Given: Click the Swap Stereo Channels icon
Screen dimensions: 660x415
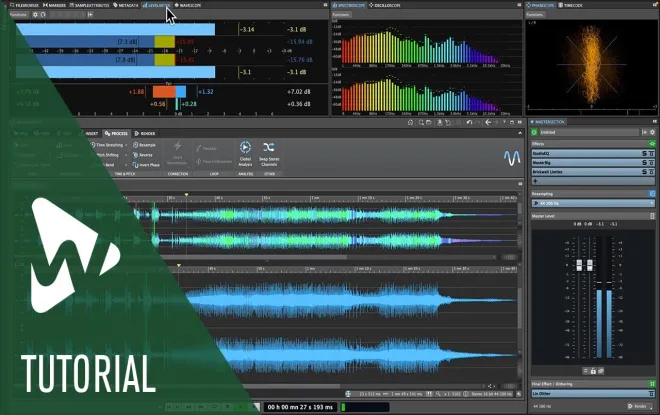Looking at the screenshot, I should coord(269,147).
